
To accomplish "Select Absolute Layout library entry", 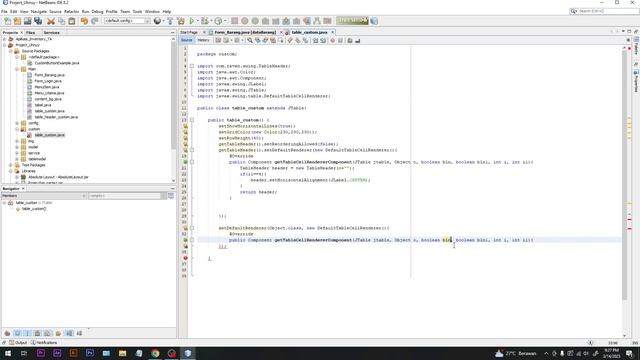I will pyautogui.click(x=58, y=177).
